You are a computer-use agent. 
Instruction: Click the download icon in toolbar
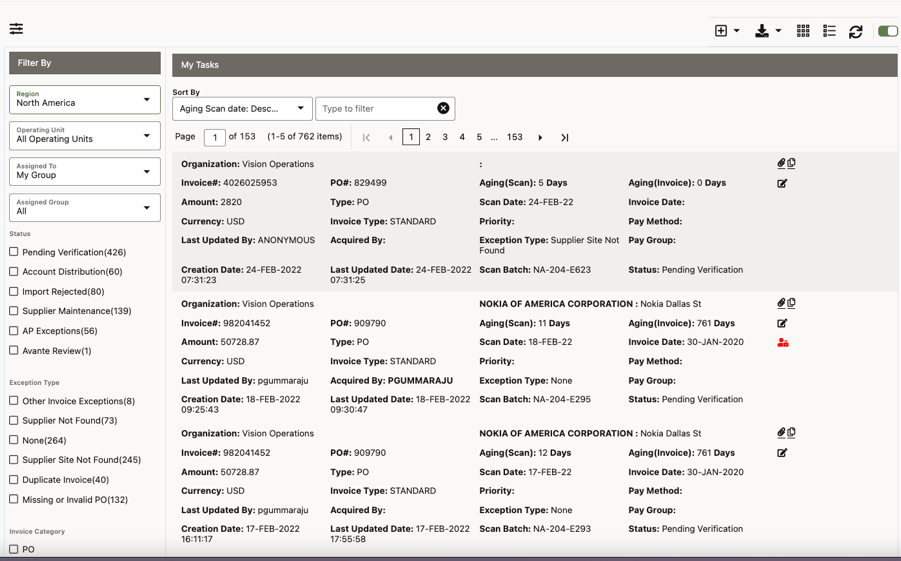762,31
